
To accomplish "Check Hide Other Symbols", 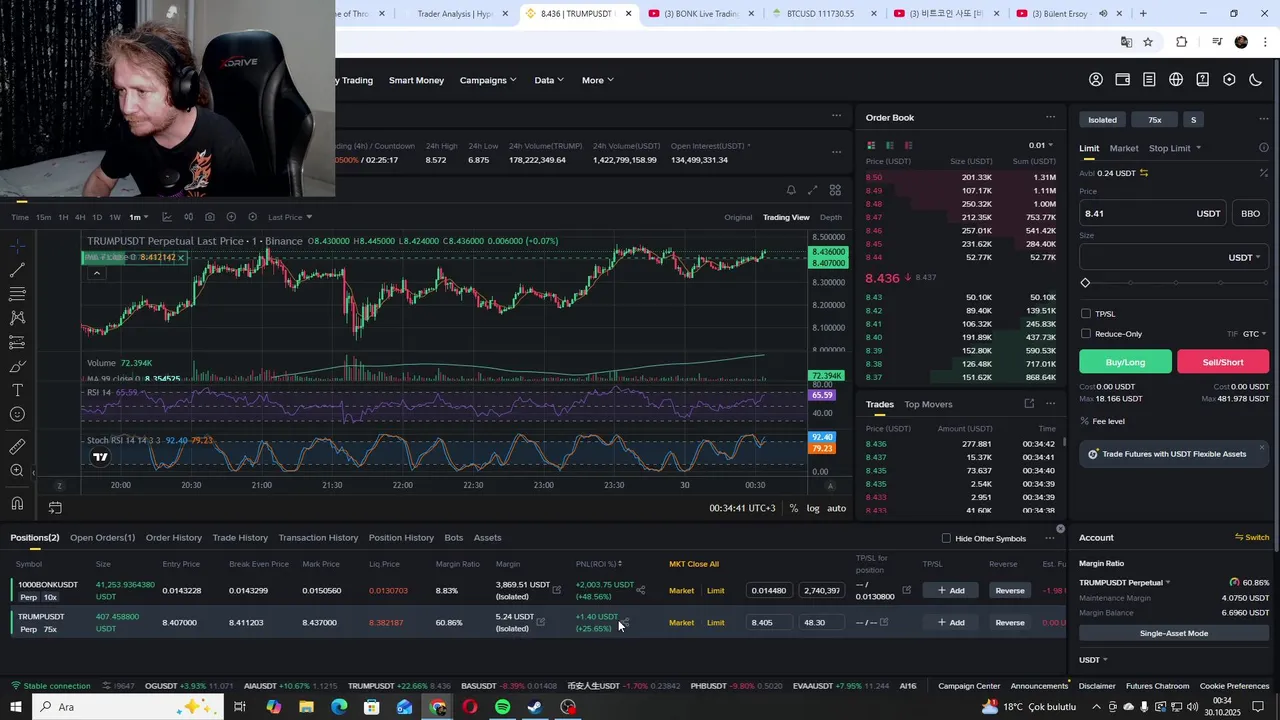I will click(x=946, y=539).
